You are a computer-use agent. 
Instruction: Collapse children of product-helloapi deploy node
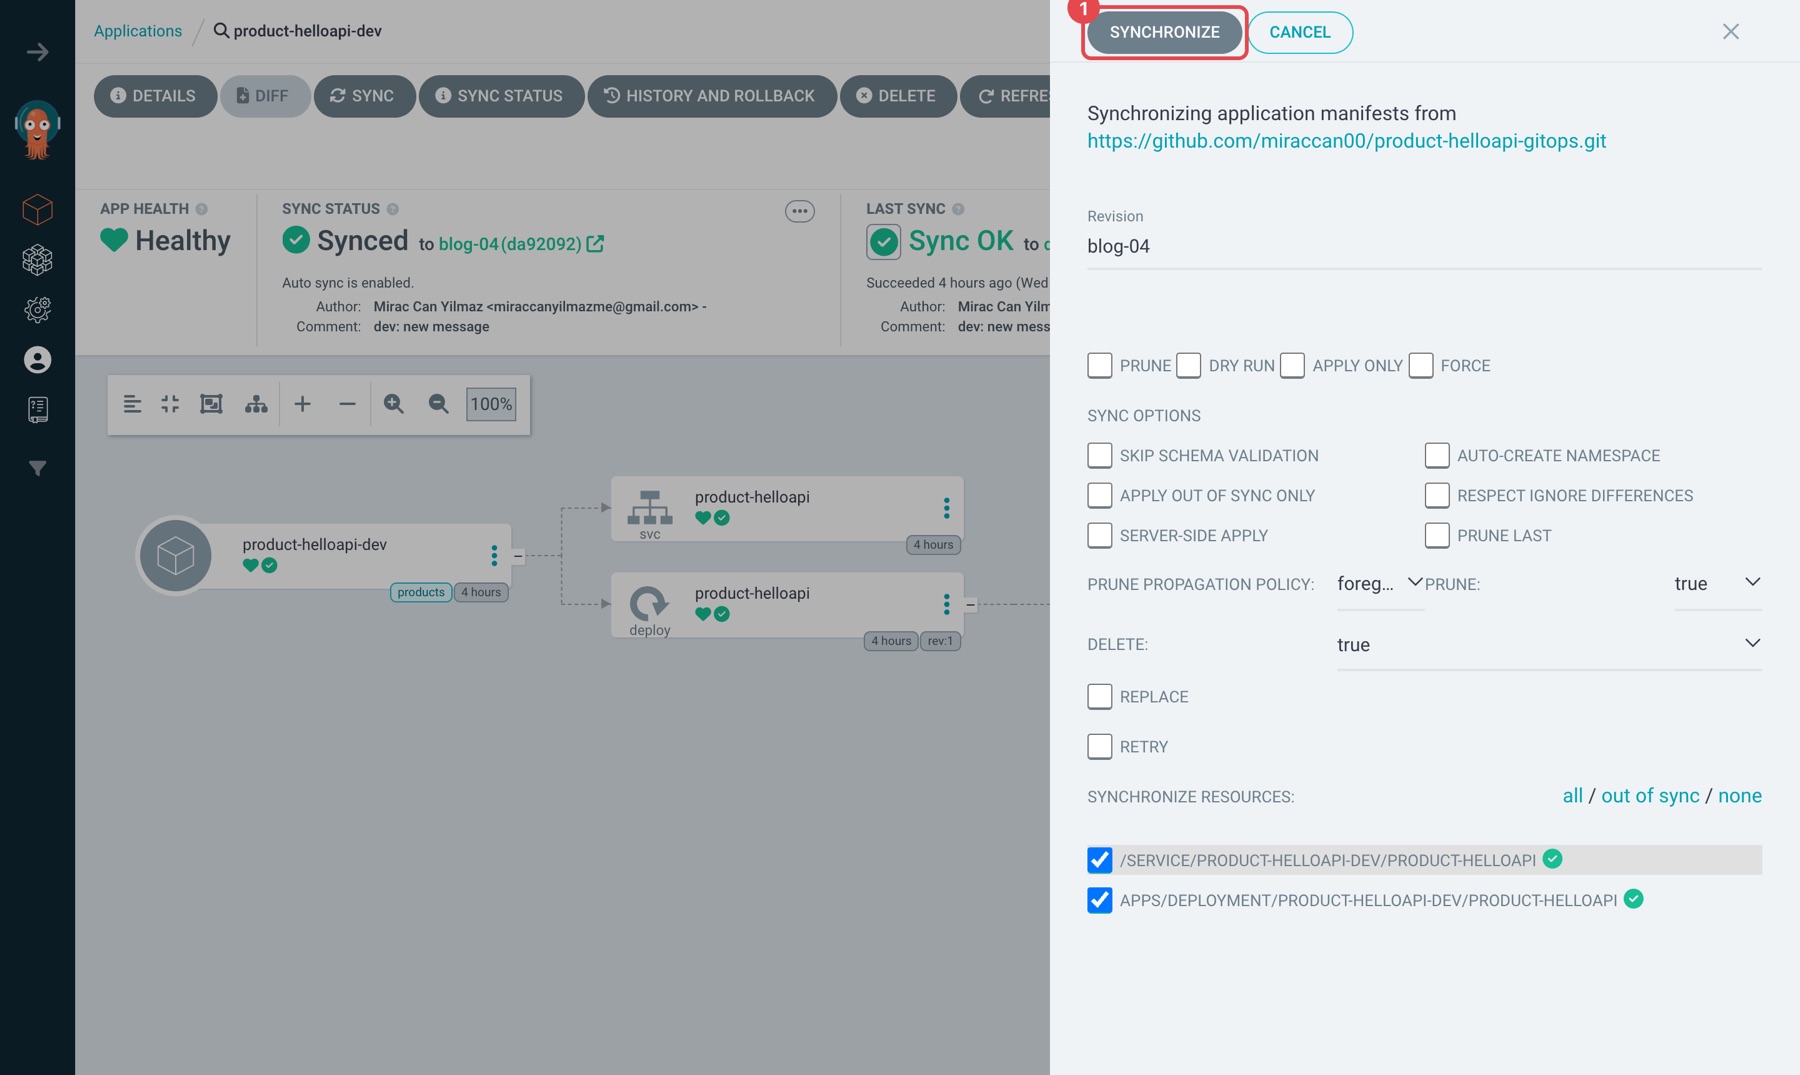(x=970, y=605)
